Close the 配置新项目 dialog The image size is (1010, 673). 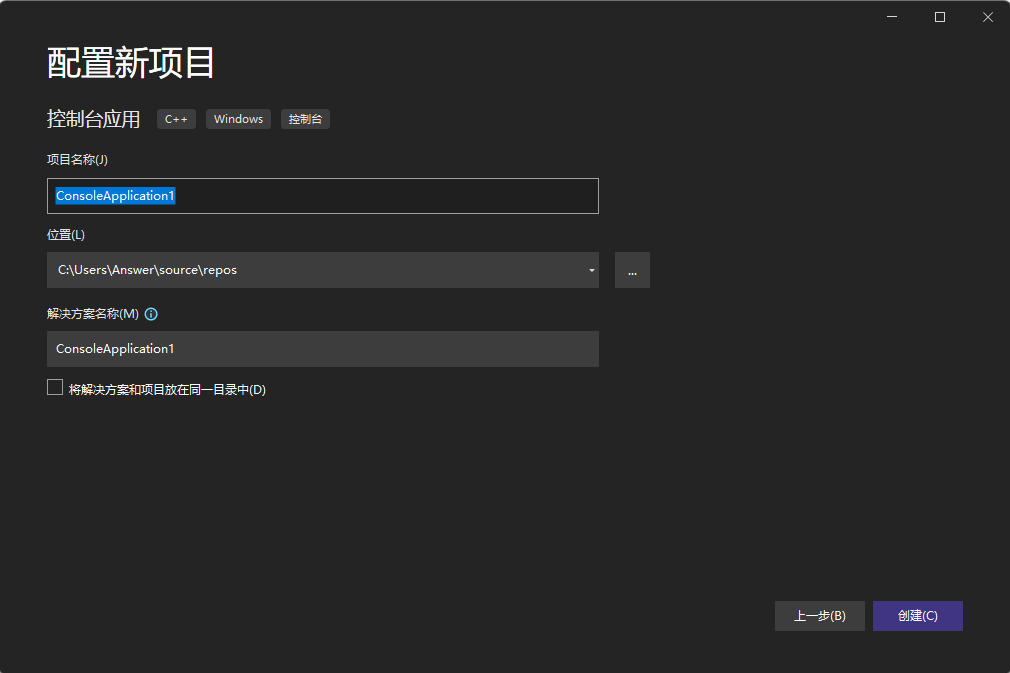point(986,17)
